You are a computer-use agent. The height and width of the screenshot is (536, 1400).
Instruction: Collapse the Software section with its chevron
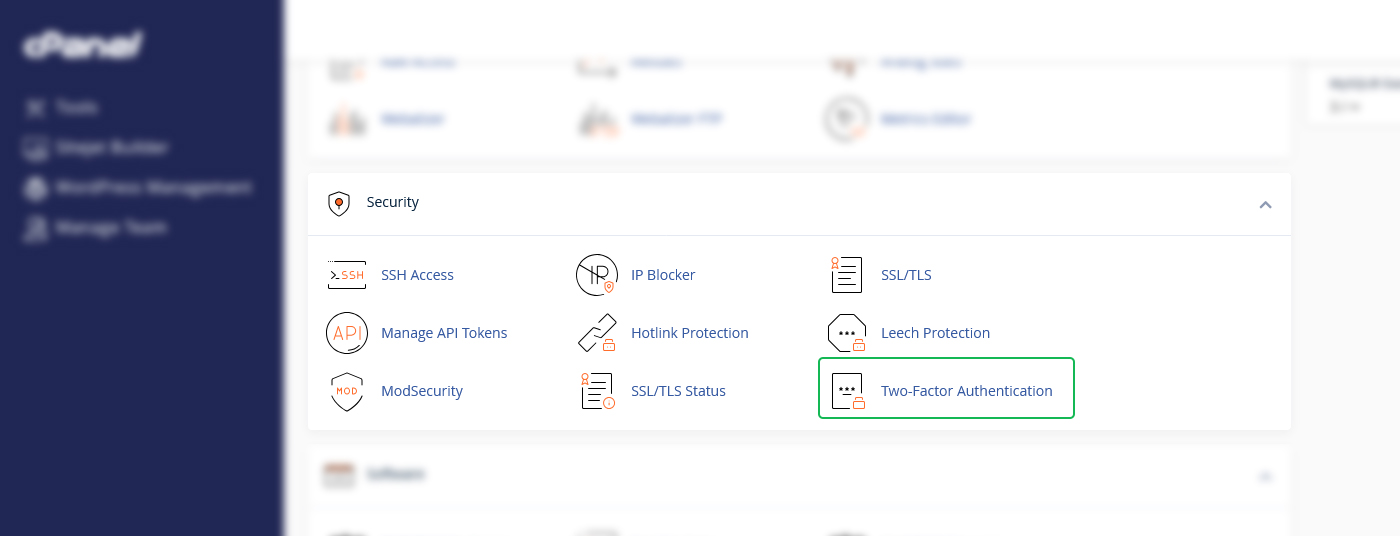click(x=1265, y=476)
